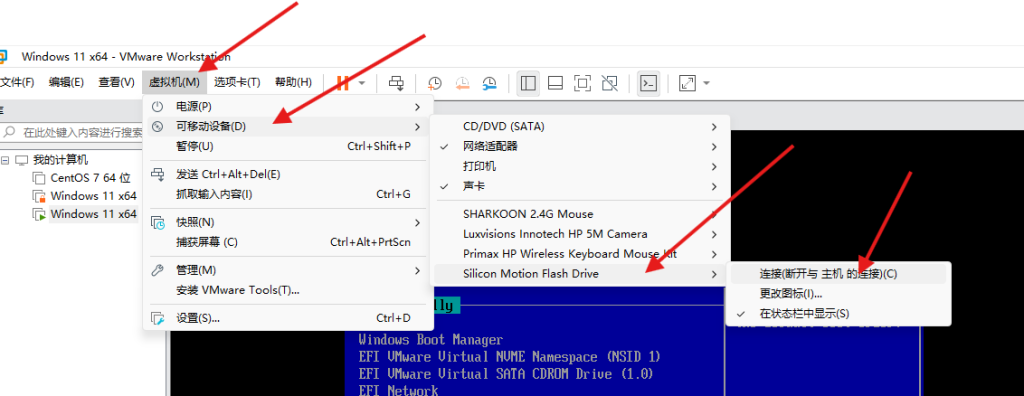Open SHARKOON 2.4G Mouse device submenu
The height and width of the screenshot is (396, 1024).
[x=579, y=214]
